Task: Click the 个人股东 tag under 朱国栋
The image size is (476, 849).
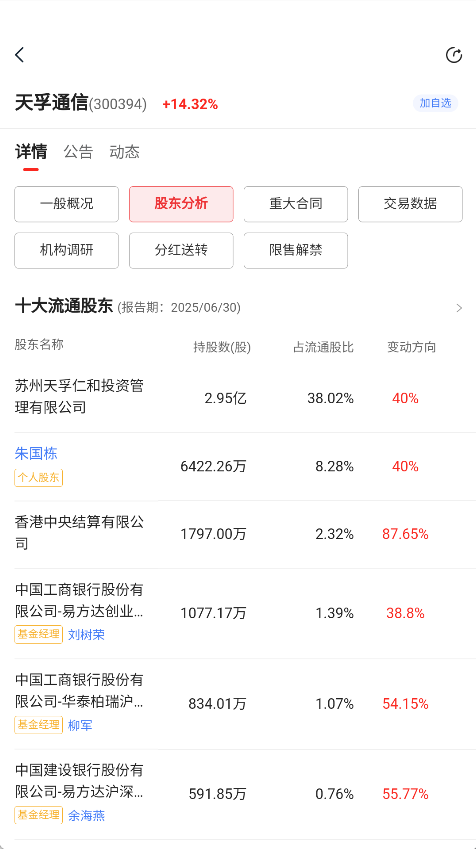Action: pyautogui.click(x=38, y=478)
